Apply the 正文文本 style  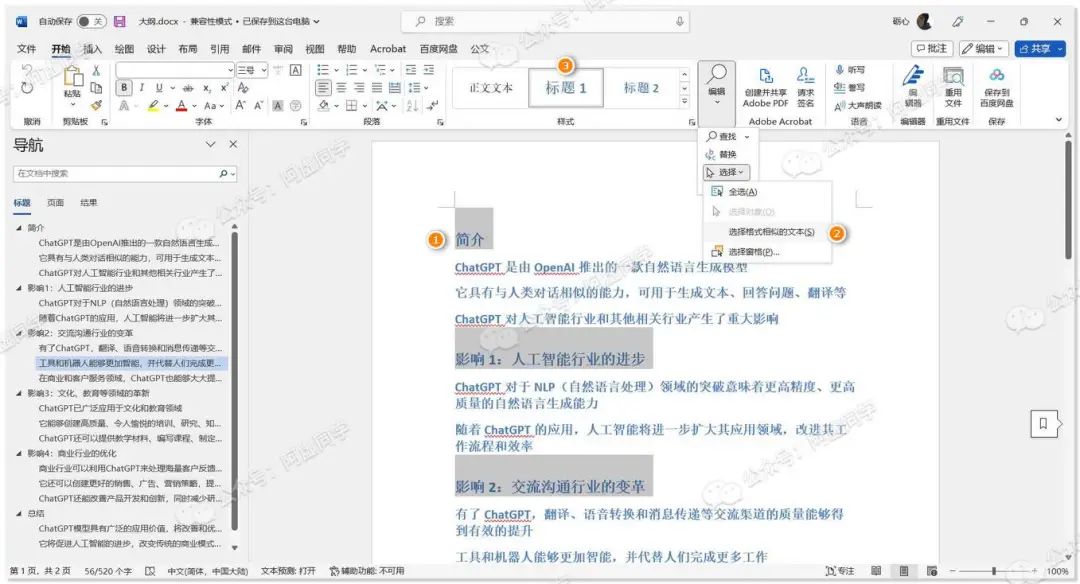tap(490, 87)
